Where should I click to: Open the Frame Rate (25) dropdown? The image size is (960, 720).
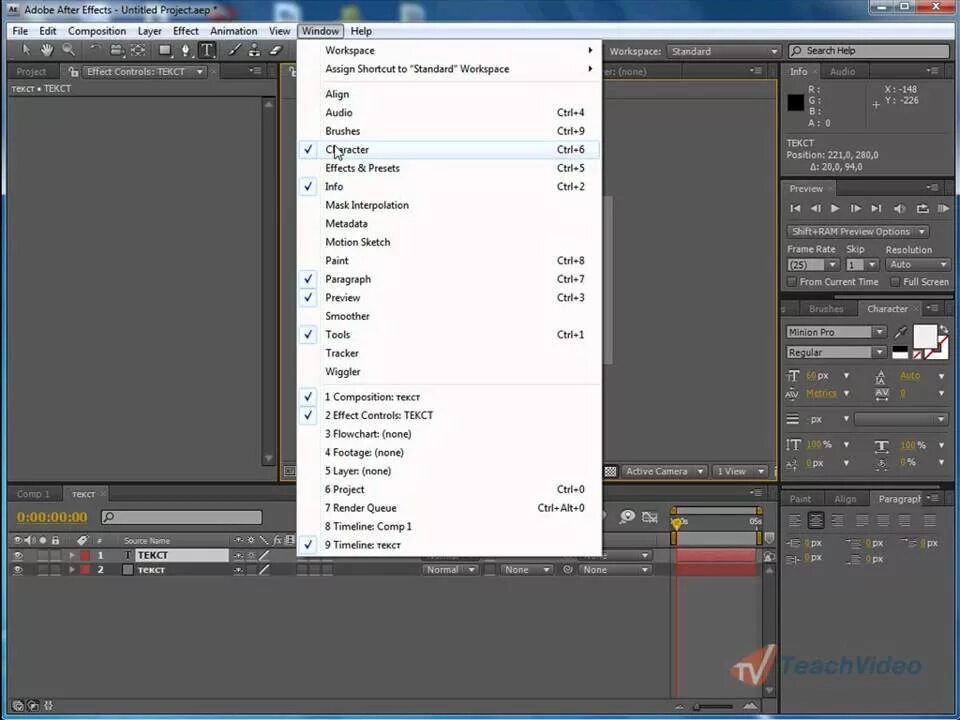click(x=812, y=264)
